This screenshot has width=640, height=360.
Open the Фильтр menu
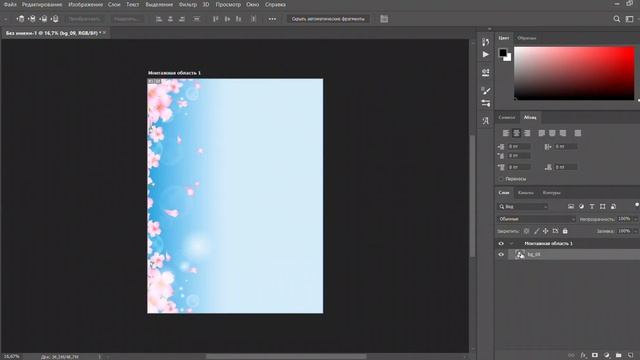(188, 4)
